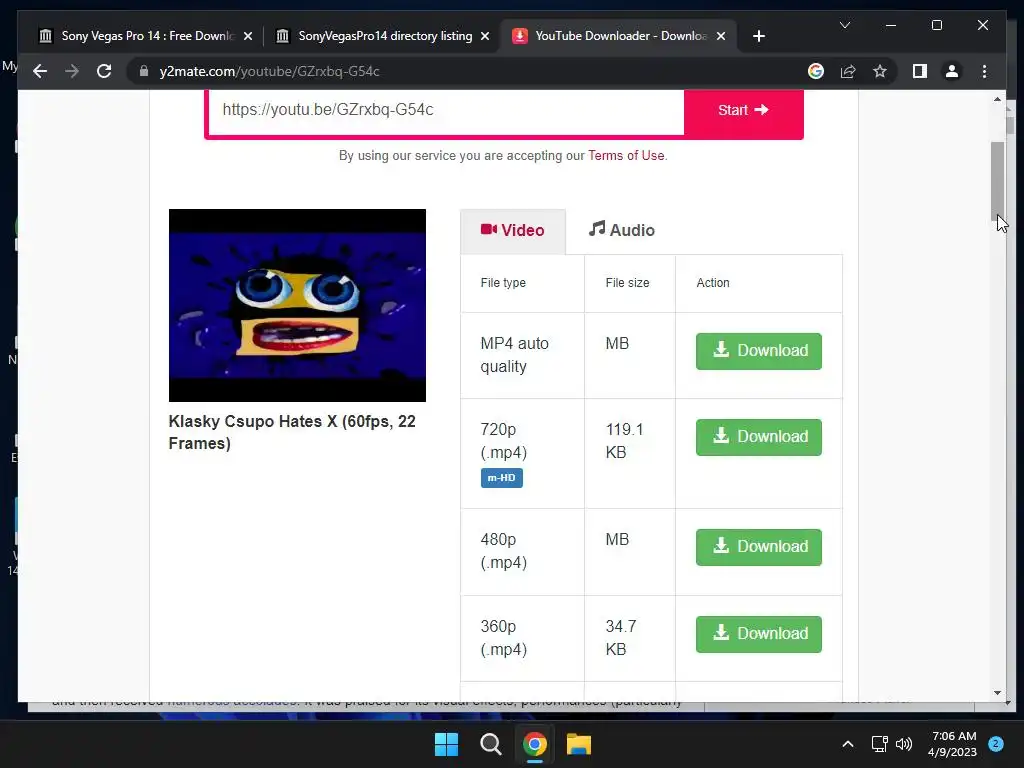Open Chrome's three-dot menu

pos(984,71)
